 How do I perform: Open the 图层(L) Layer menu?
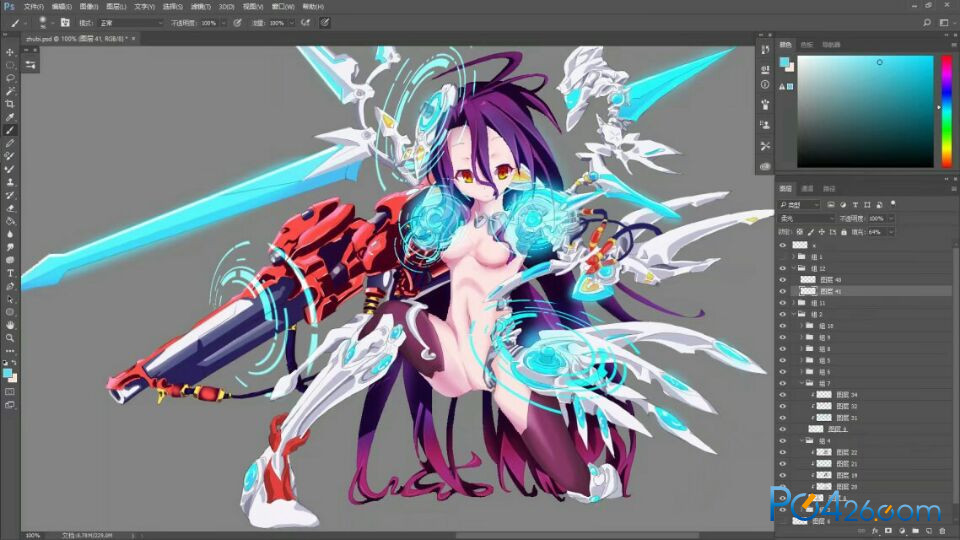coord(116,7)
